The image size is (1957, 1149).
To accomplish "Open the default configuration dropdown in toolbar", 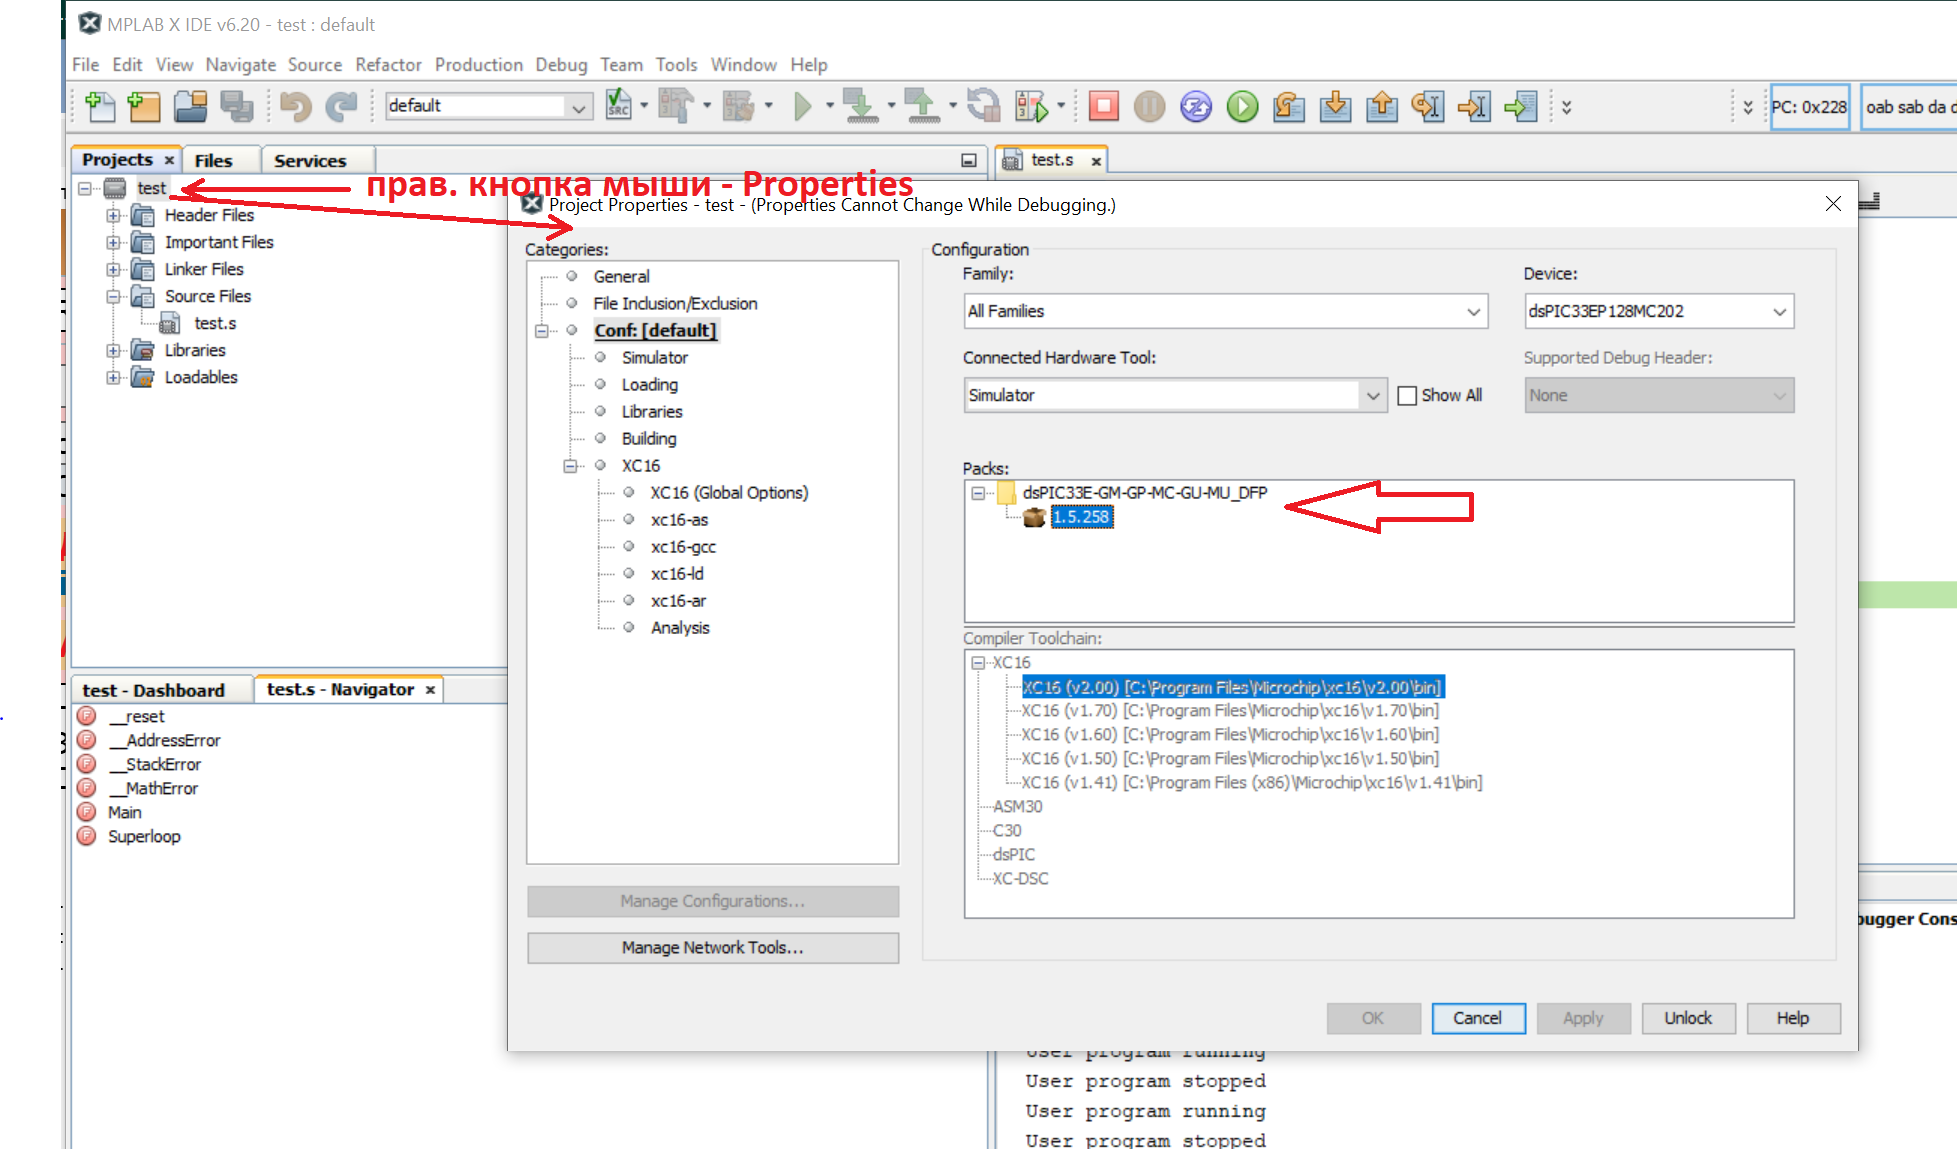I will point(578,106).
